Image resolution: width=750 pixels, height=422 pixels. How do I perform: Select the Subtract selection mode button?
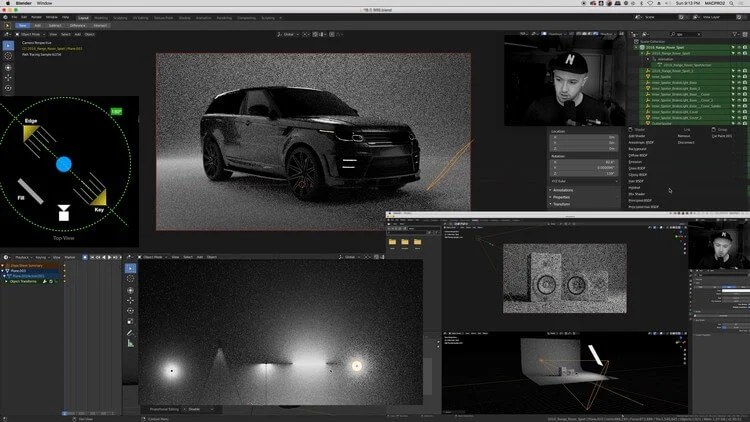coord(55,25)
